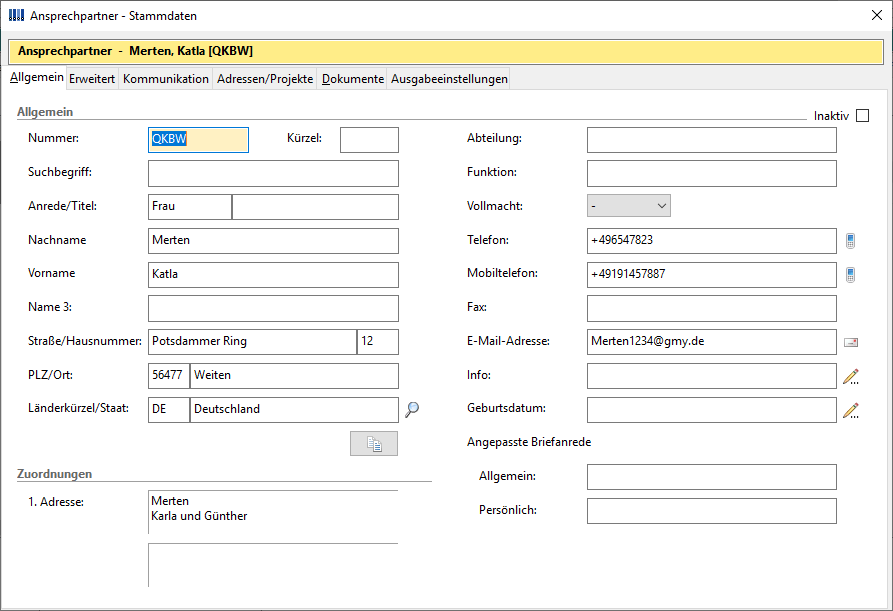Viewport: 893px width, 611px height.
Task: Open the Ausgabeeinstellungen tab
Action: coord(449,79)
